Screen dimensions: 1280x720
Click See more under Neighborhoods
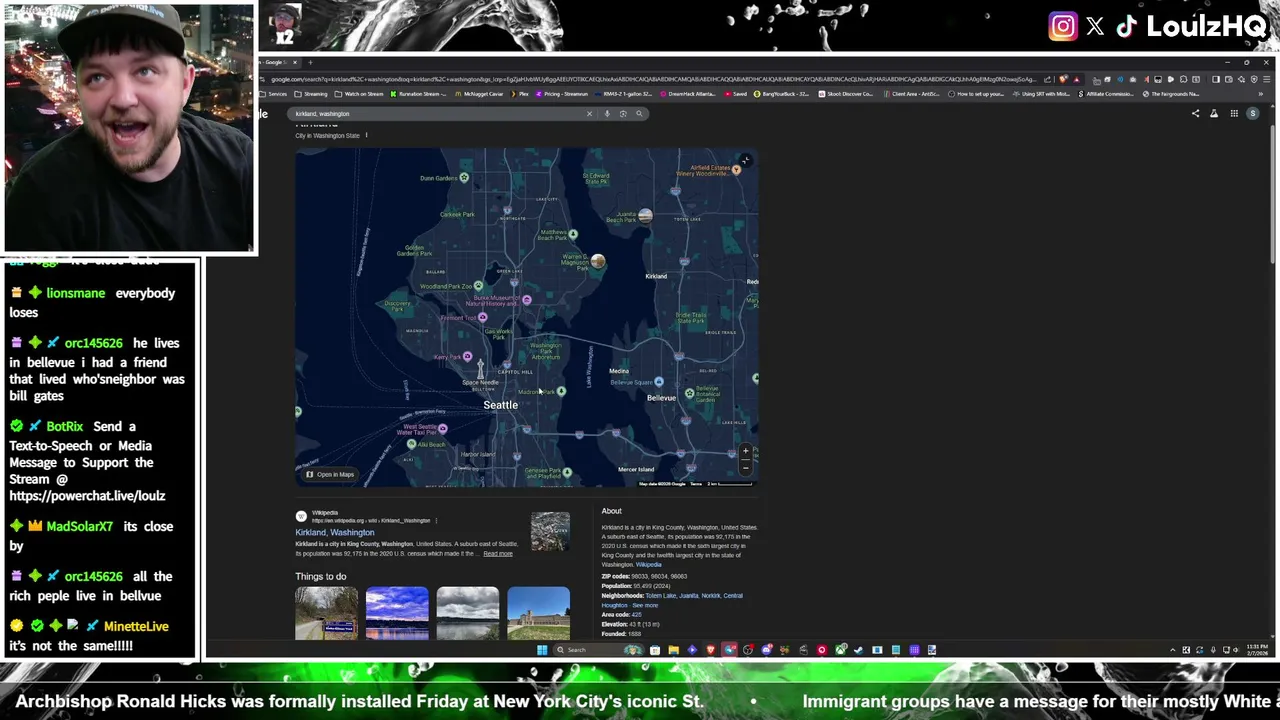645,605
